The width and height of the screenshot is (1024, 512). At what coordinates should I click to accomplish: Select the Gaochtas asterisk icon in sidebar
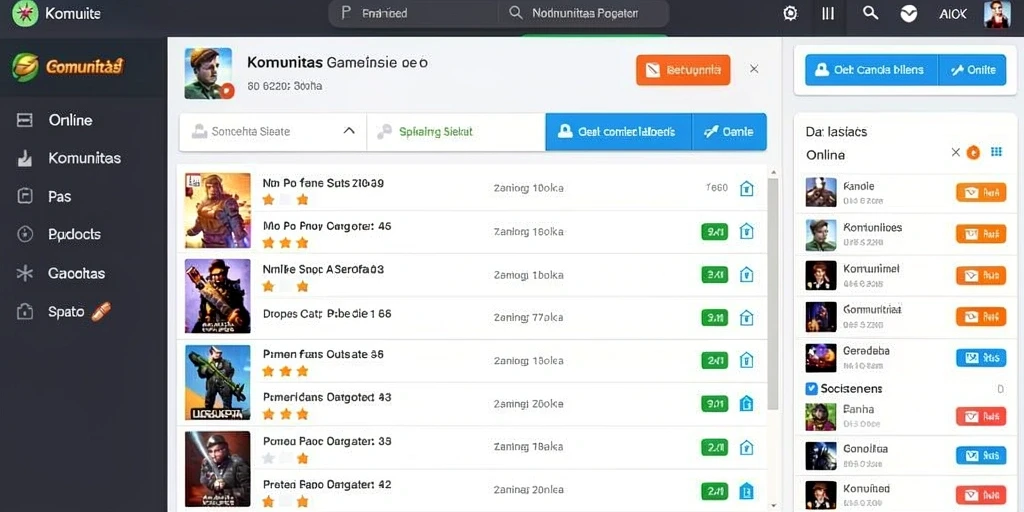click(x=24, y=273)
